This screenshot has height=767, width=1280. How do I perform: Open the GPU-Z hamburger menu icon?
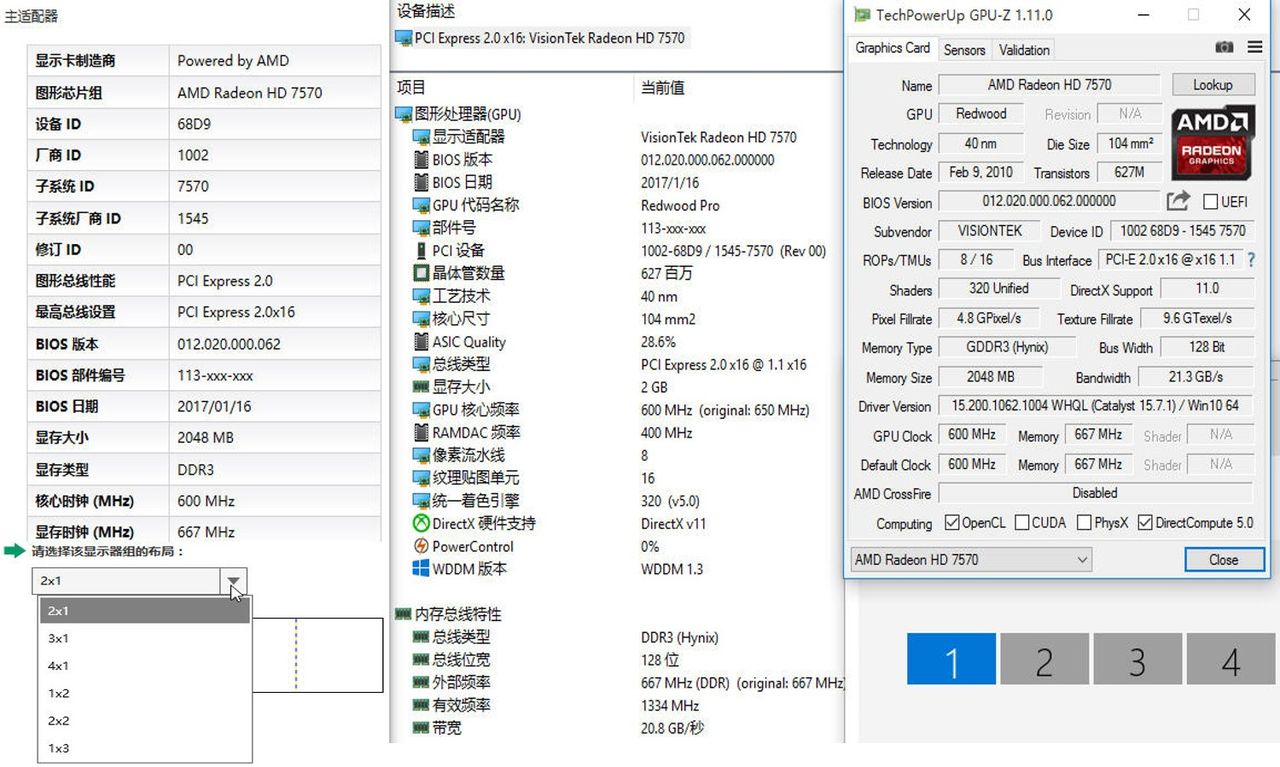point(1254,47)
